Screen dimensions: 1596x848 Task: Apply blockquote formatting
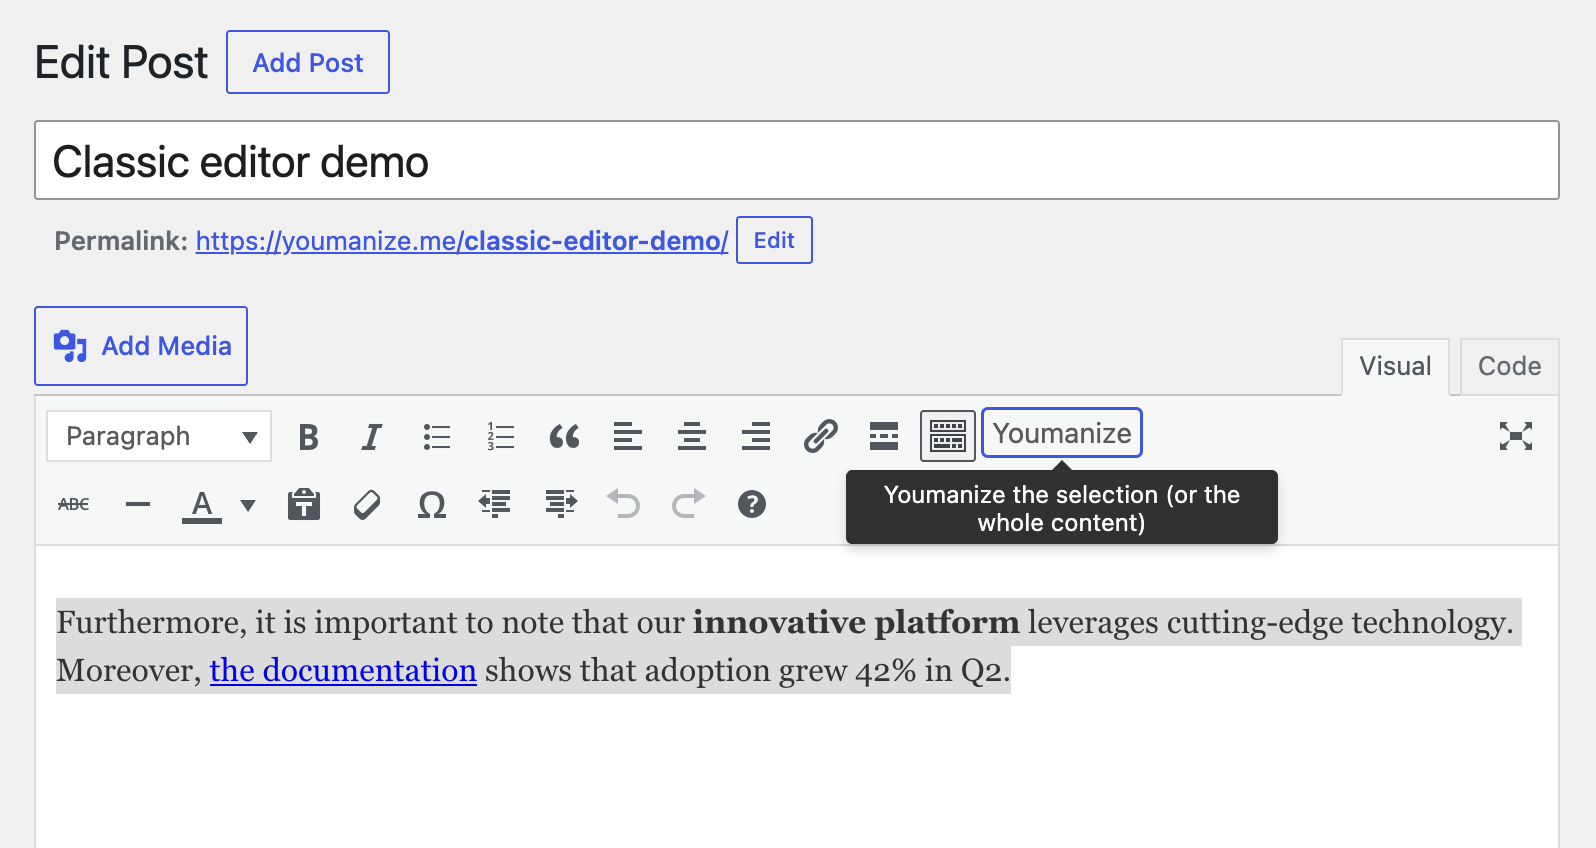click(564, 436)
